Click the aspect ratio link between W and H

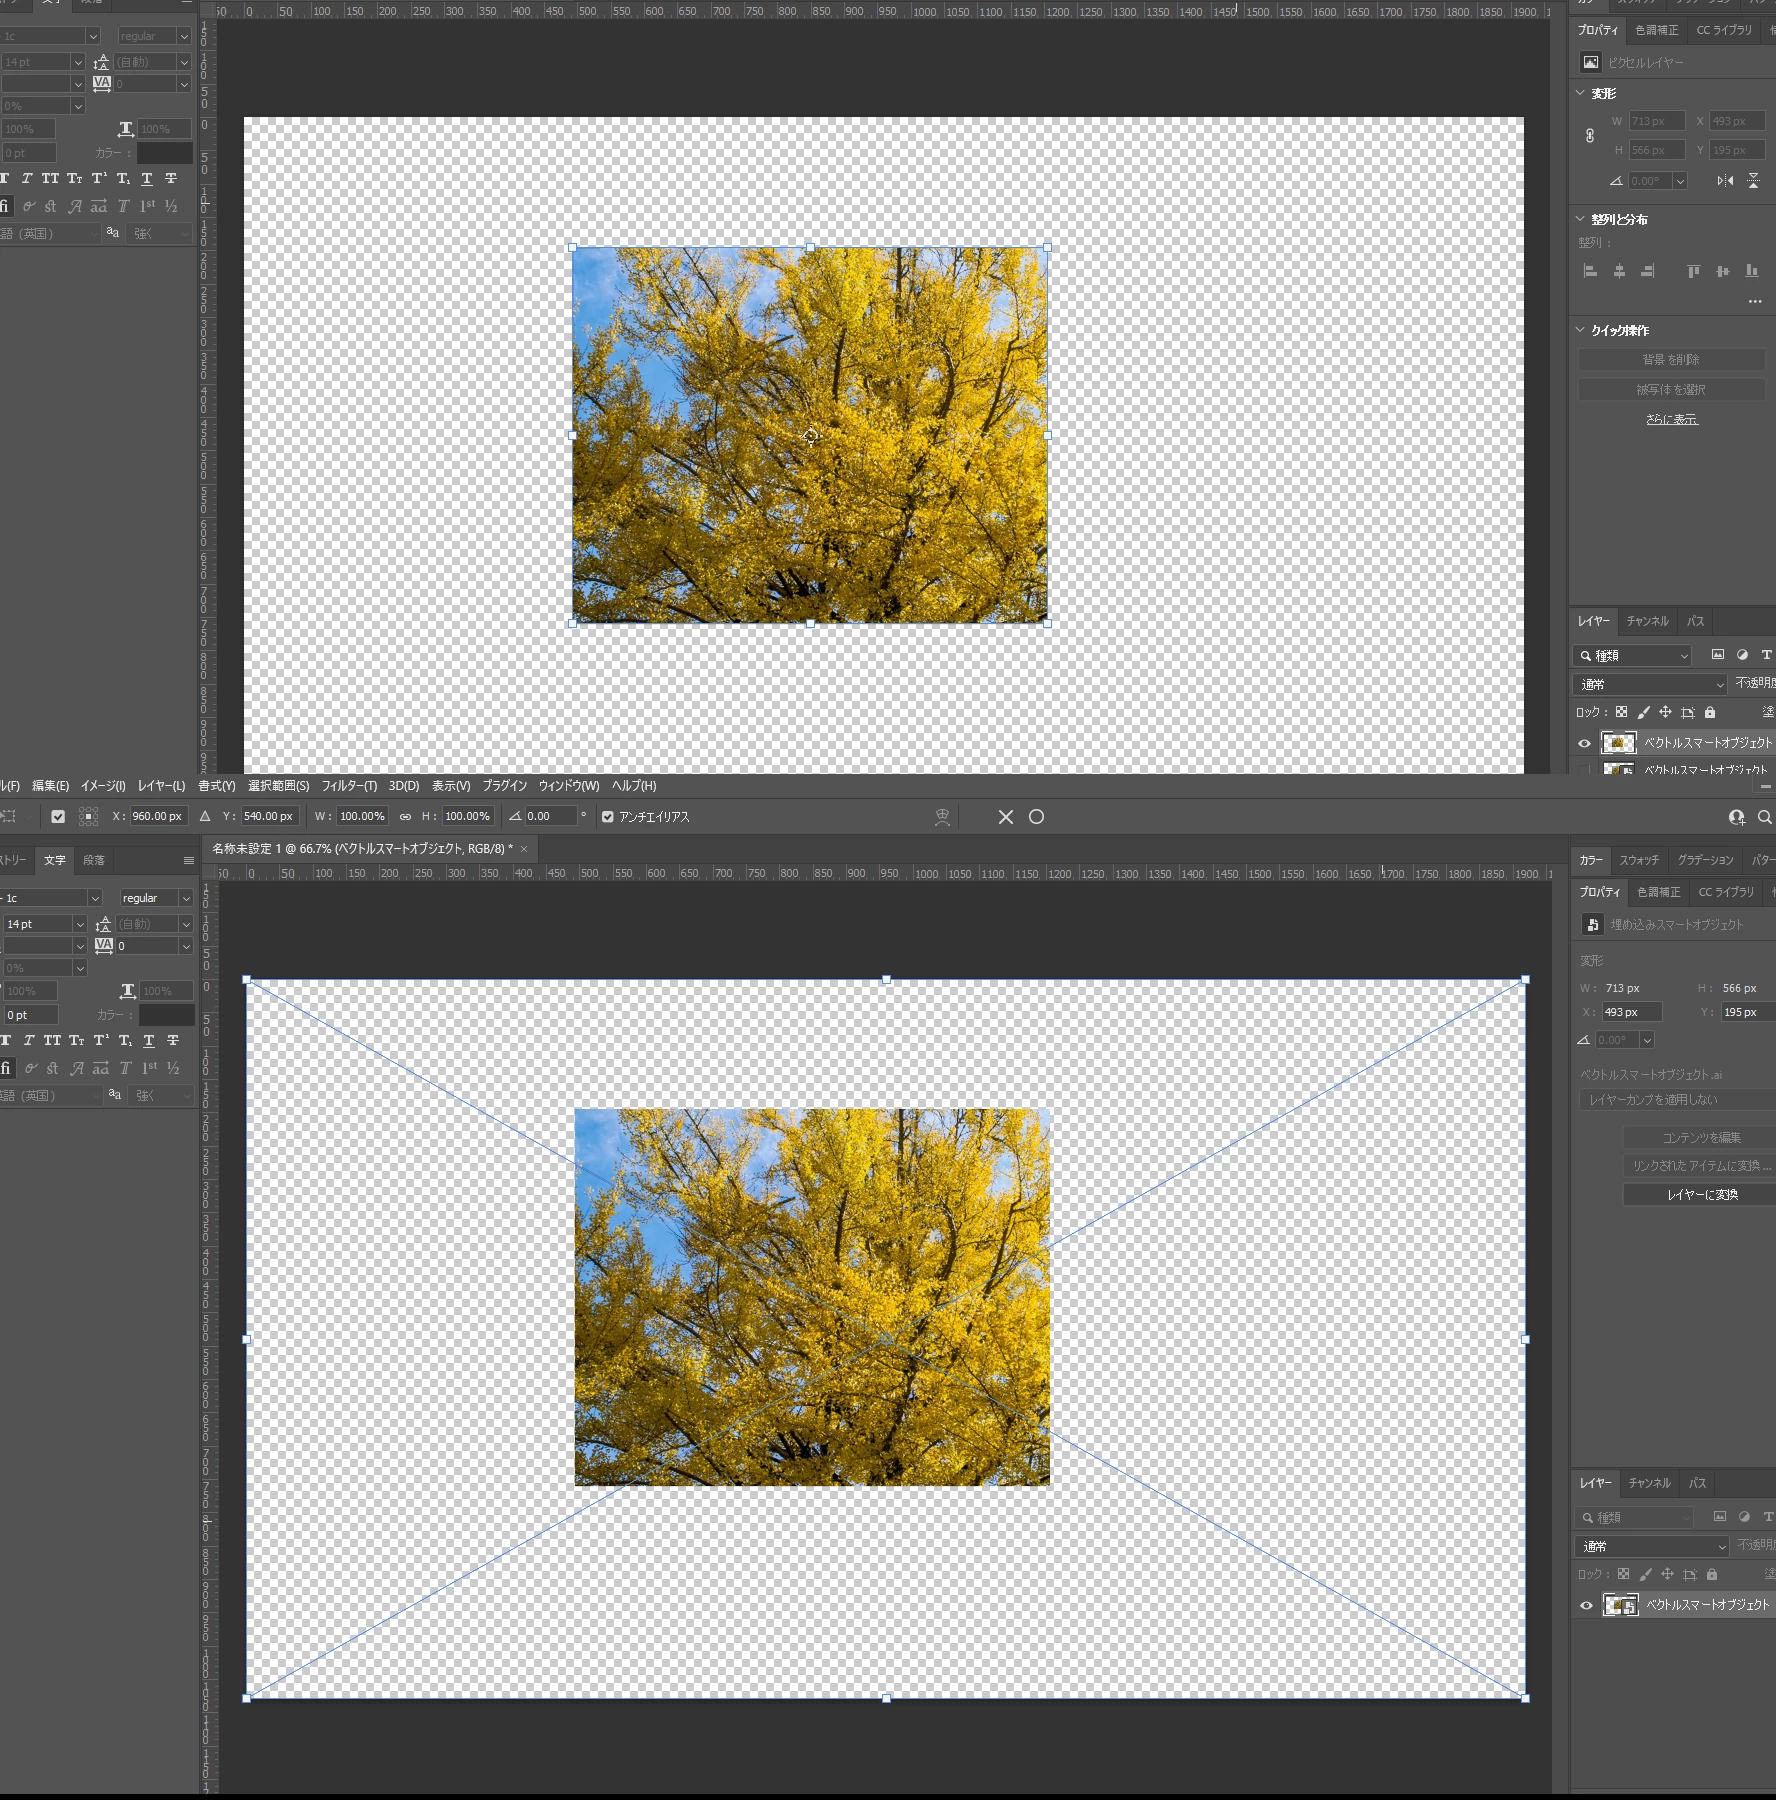[x=405, y=817]
